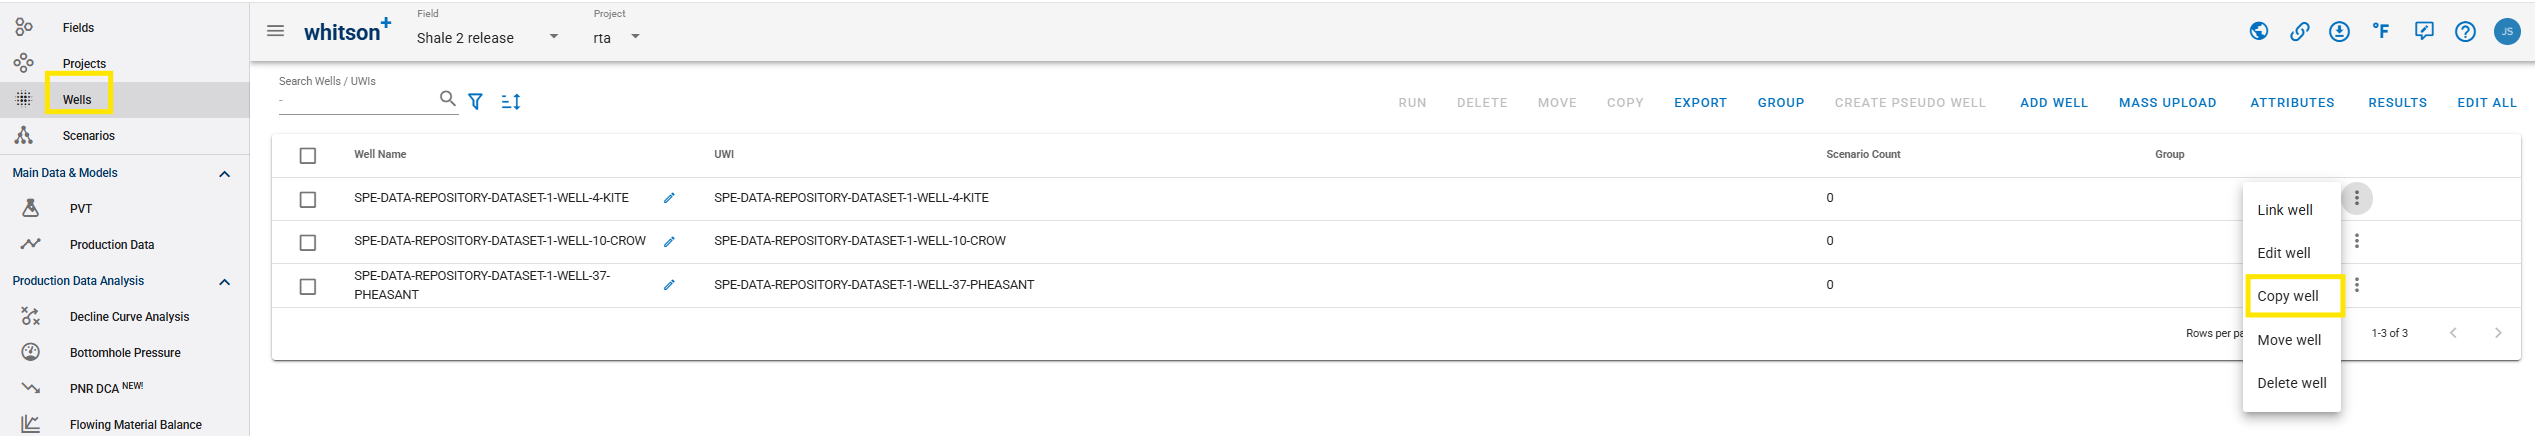Click the filter funnel icon
This screenshot has width=2535, height=436.
tap(476, 101)
